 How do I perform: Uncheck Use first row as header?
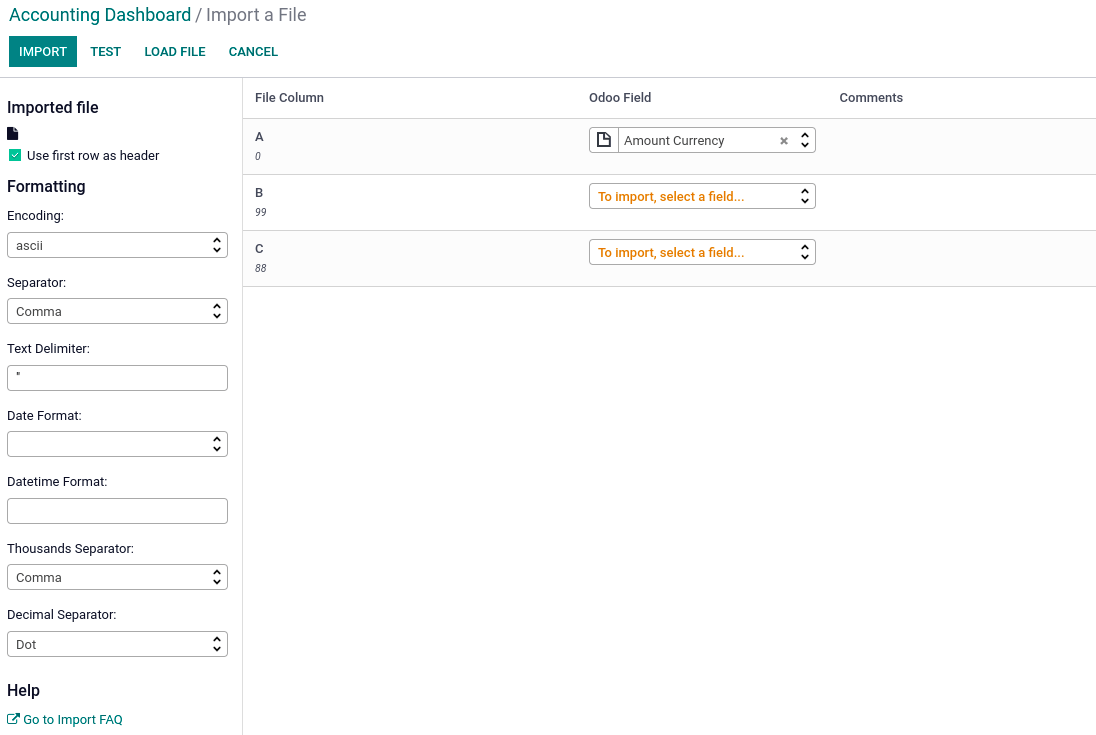tap(14, 155)
